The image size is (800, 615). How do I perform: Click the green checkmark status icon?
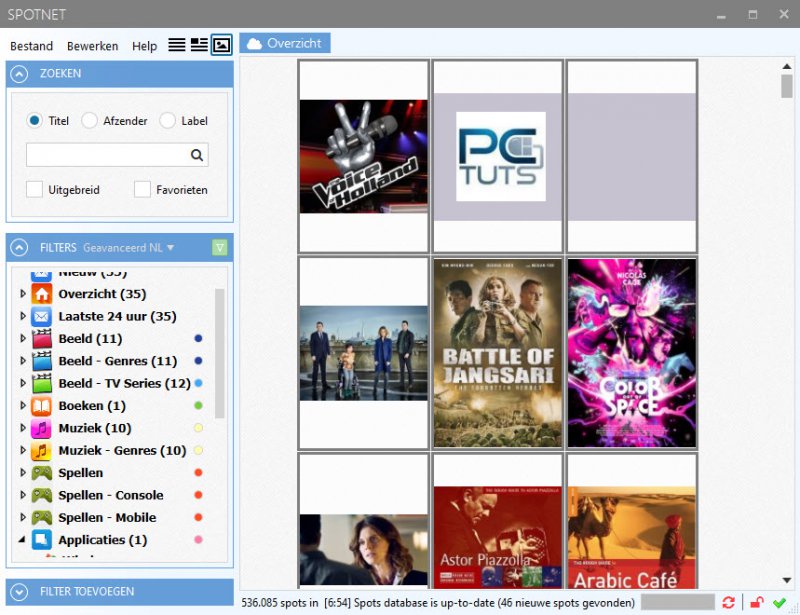779,602
